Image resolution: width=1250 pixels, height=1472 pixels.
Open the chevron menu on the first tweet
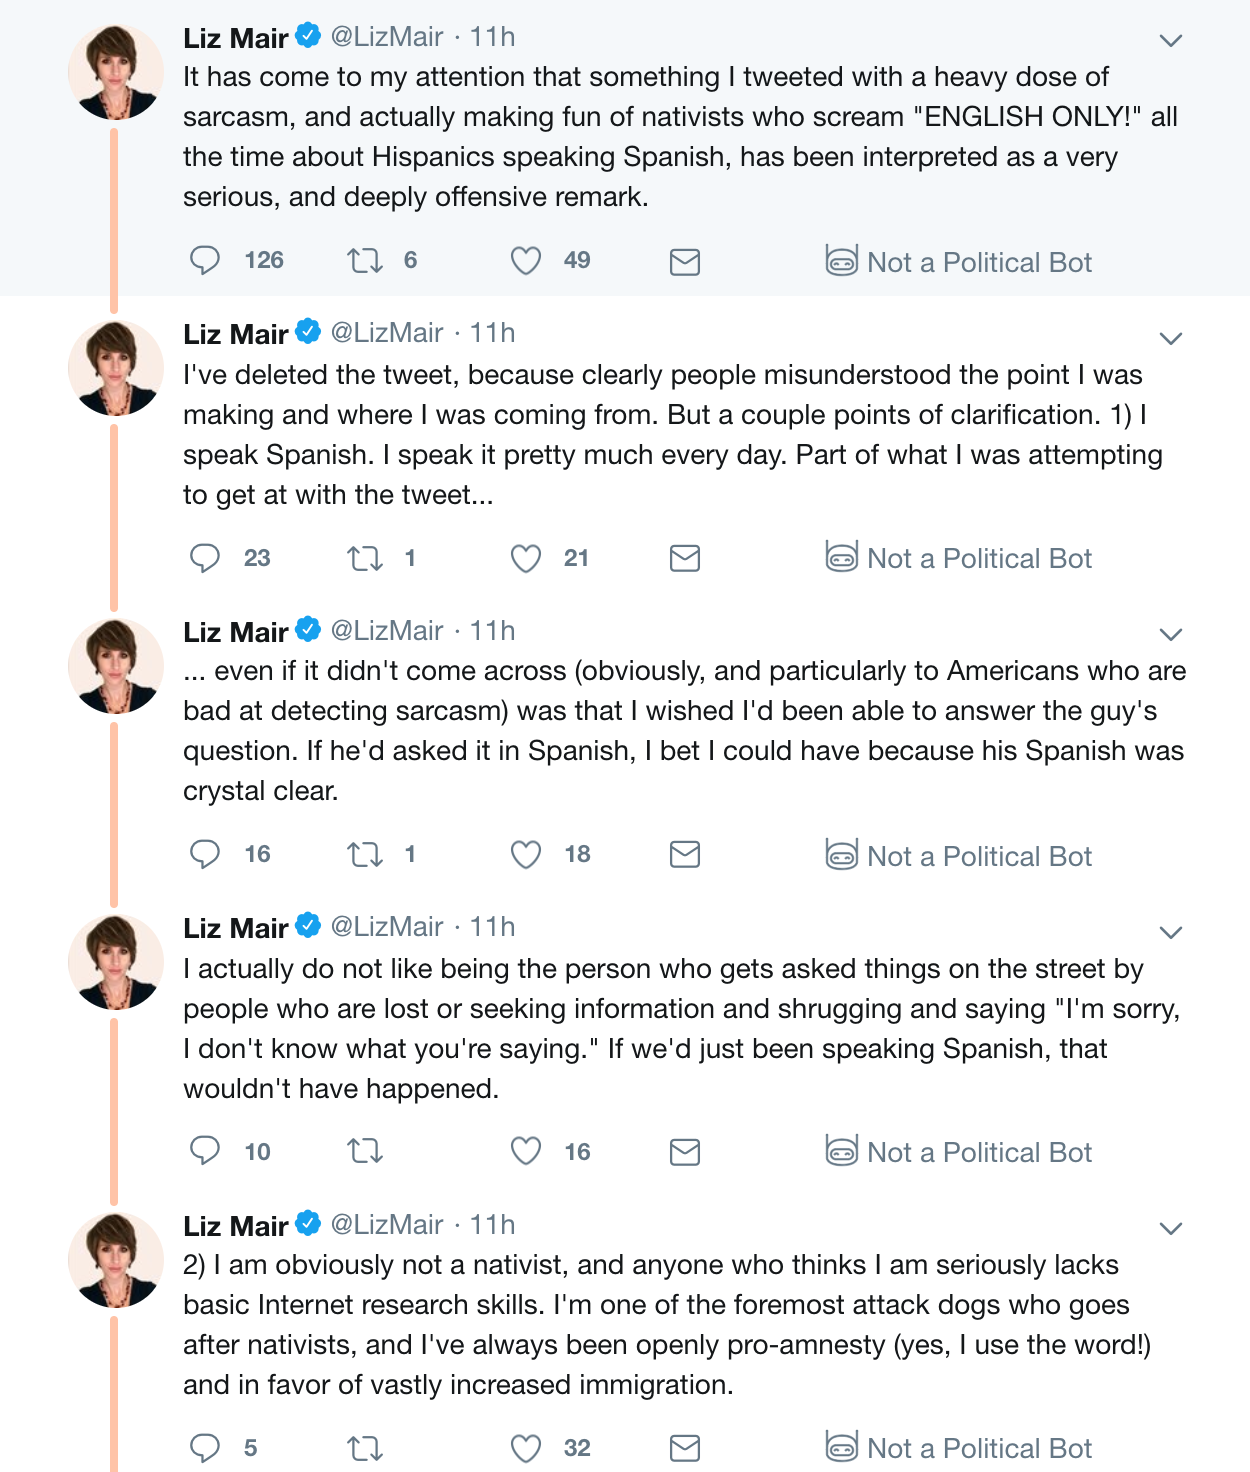(1171, 41)
